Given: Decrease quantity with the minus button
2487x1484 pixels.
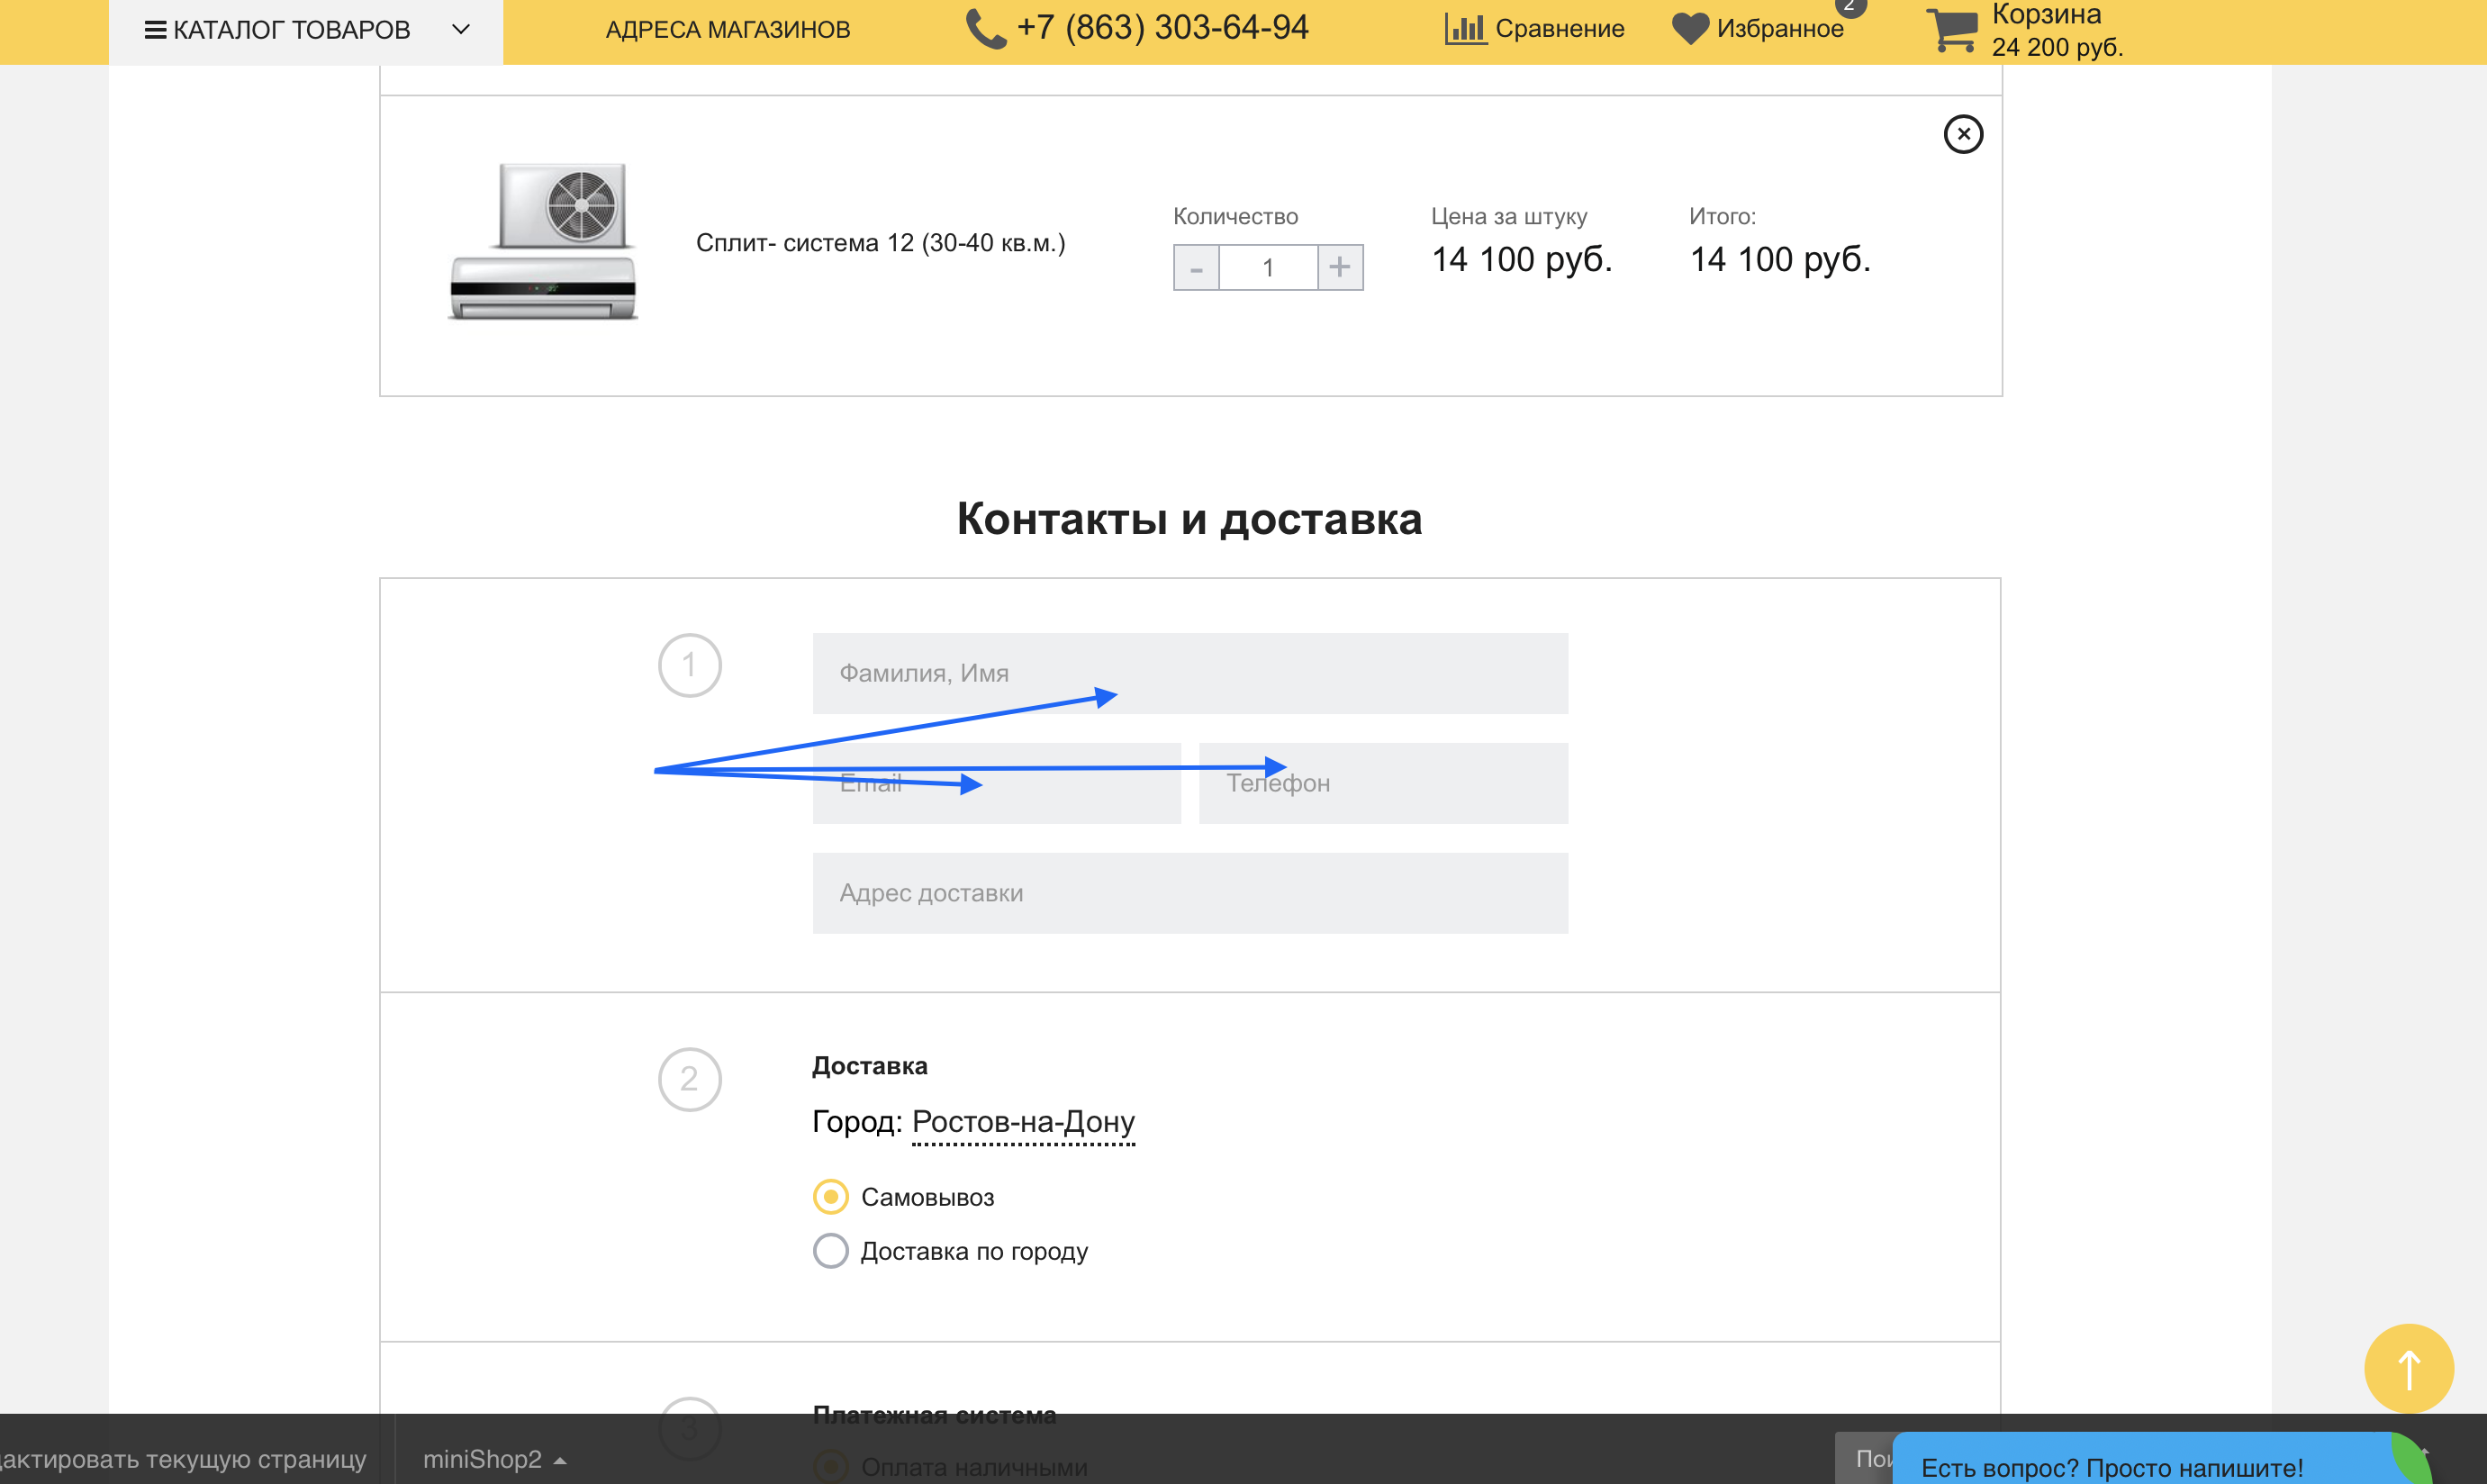Looking at the screenshot, I should [x=1196, y=267].
